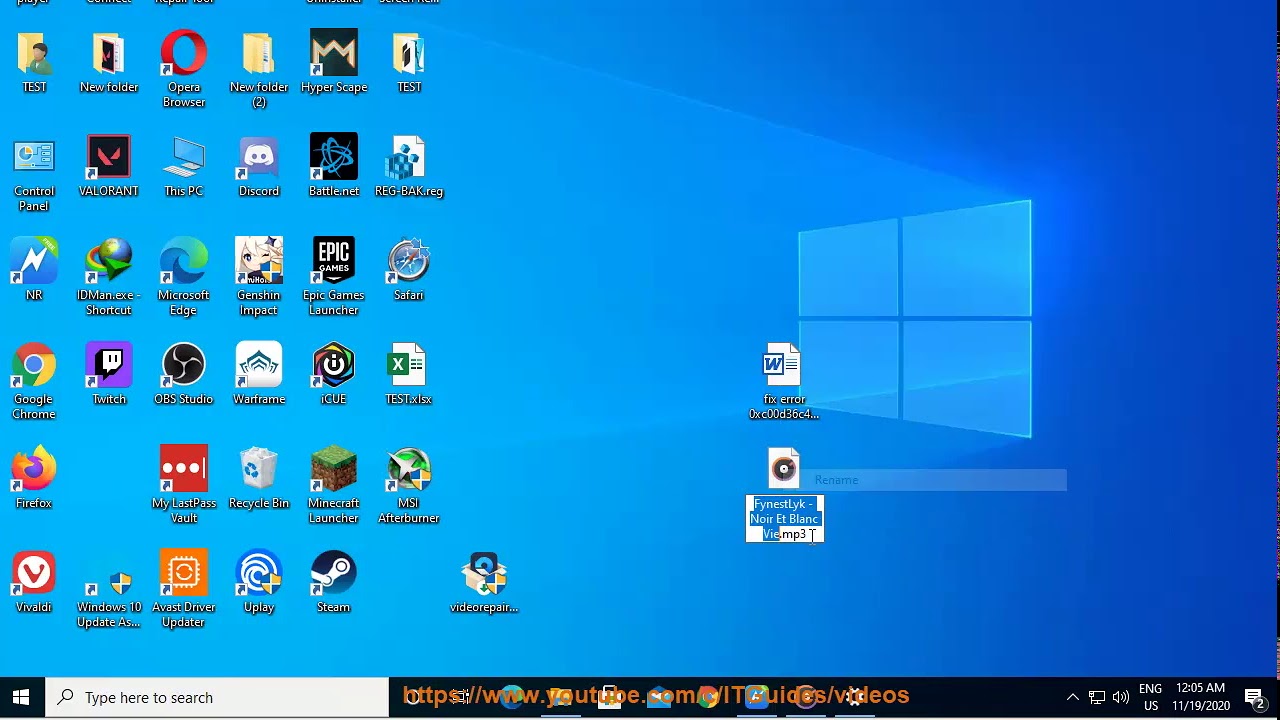Open the Windows Start menu
1280x720 pixels.
[x=22, y=697]
